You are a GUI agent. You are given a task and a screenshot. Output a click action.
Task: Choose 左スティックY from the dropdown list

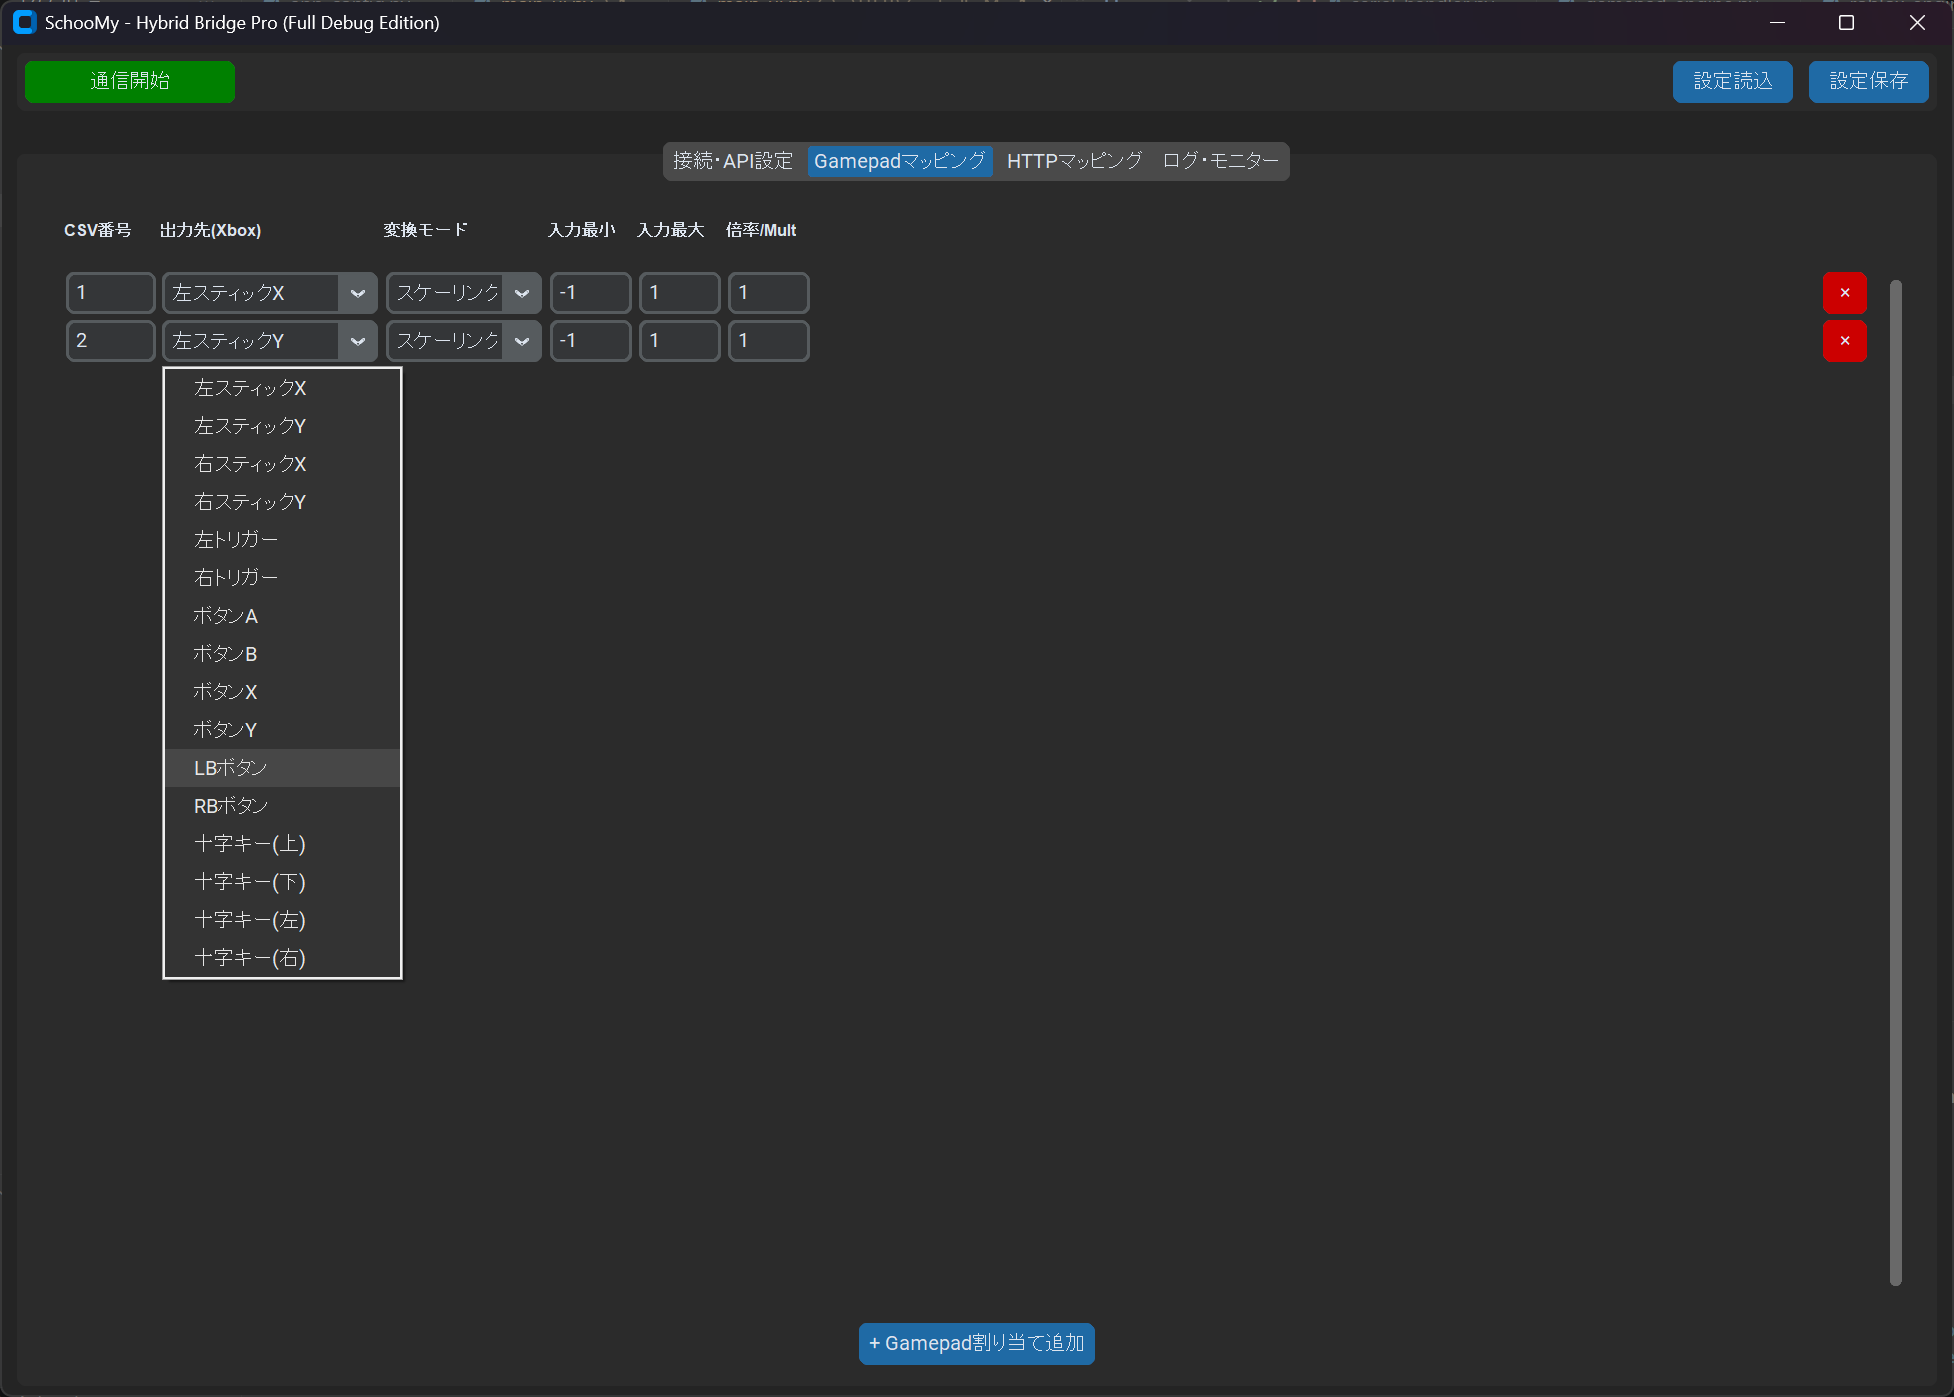click(282, 426)
